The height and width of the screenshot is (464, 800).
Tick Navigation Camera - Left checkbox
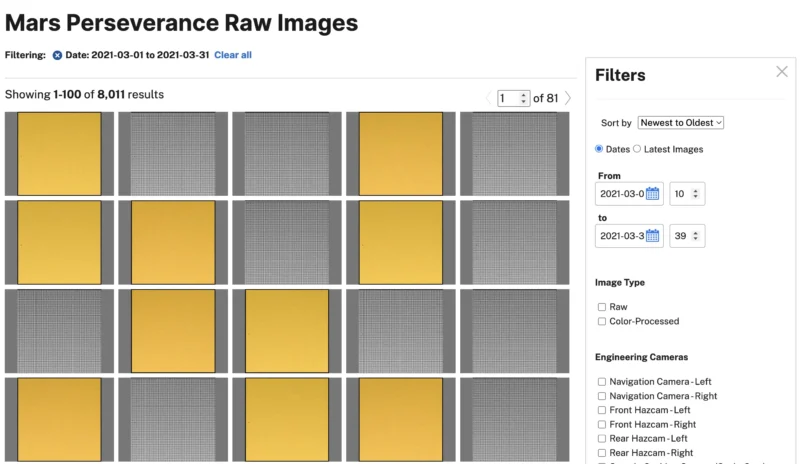click(602, 382)
